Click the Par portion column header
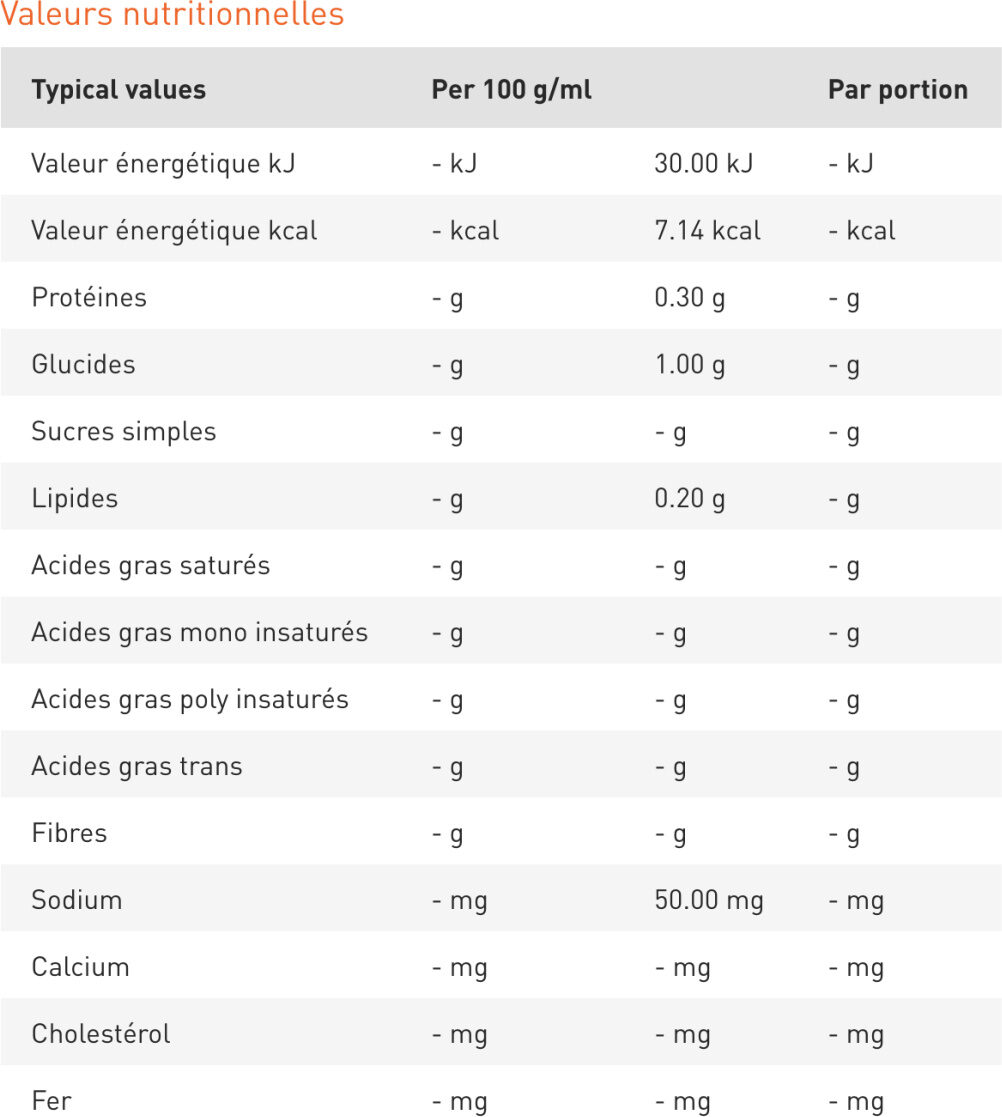Screen dimensions: 1002x1117 pos(897,90)
